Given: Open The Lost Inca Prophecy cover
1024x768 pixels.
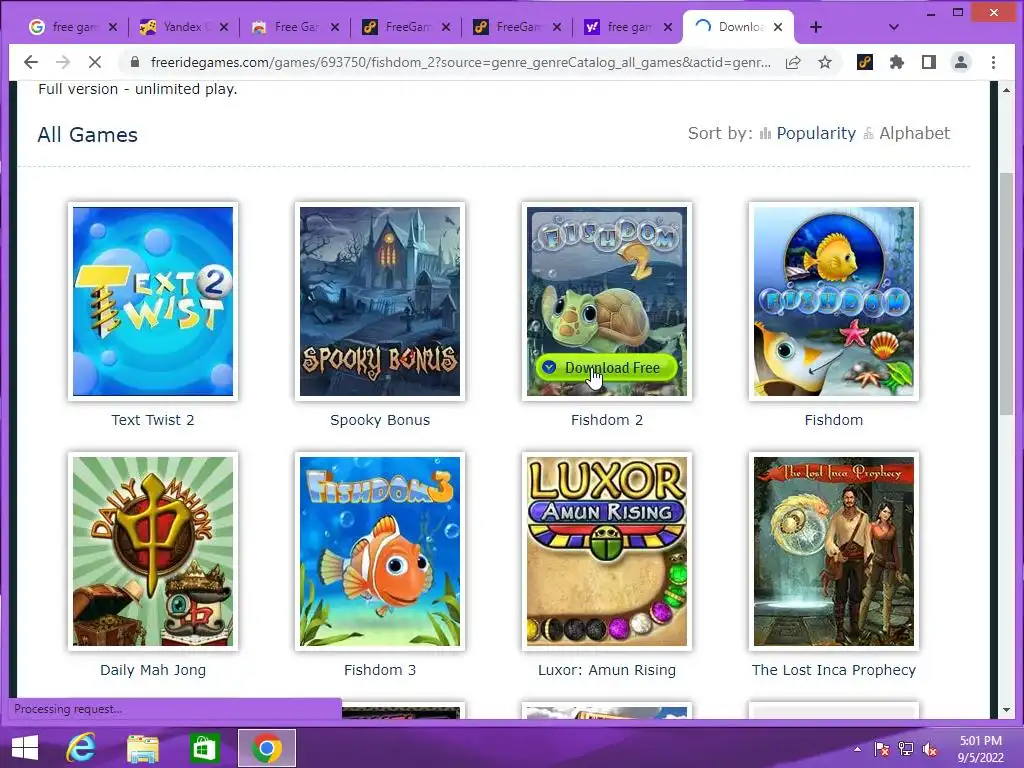Looking at the screenshot, I should (x=834, y=551).
